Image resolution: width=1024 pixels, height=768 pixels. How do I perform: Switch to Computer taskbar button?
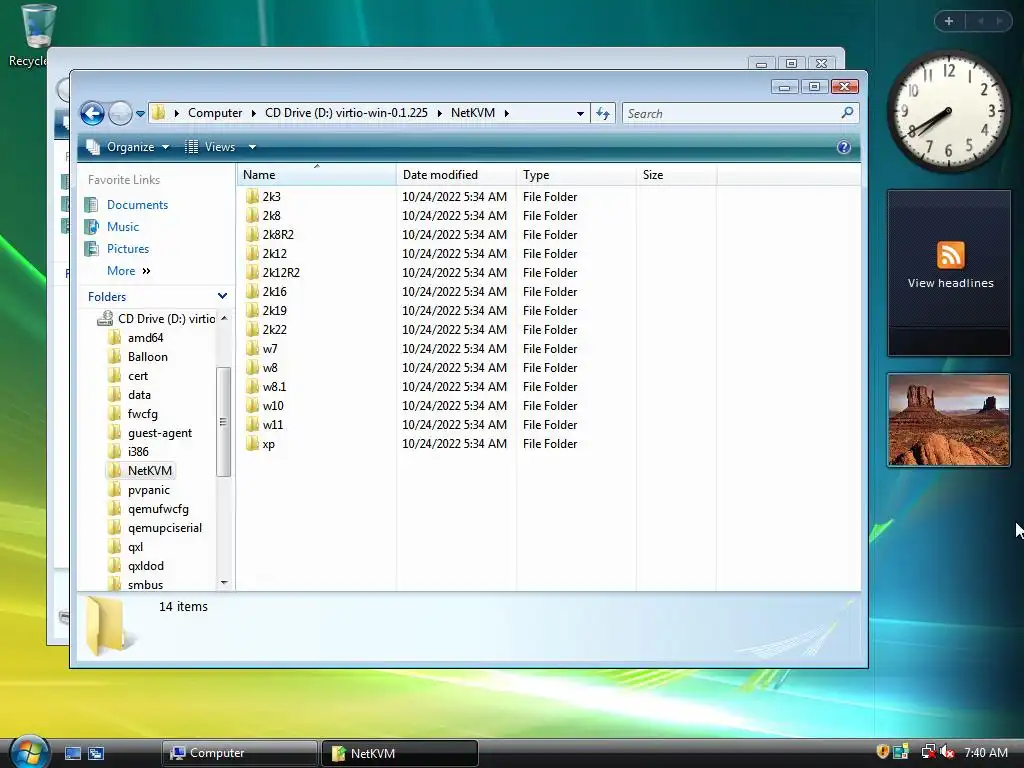pyautogui.click(x=240, y=753)
